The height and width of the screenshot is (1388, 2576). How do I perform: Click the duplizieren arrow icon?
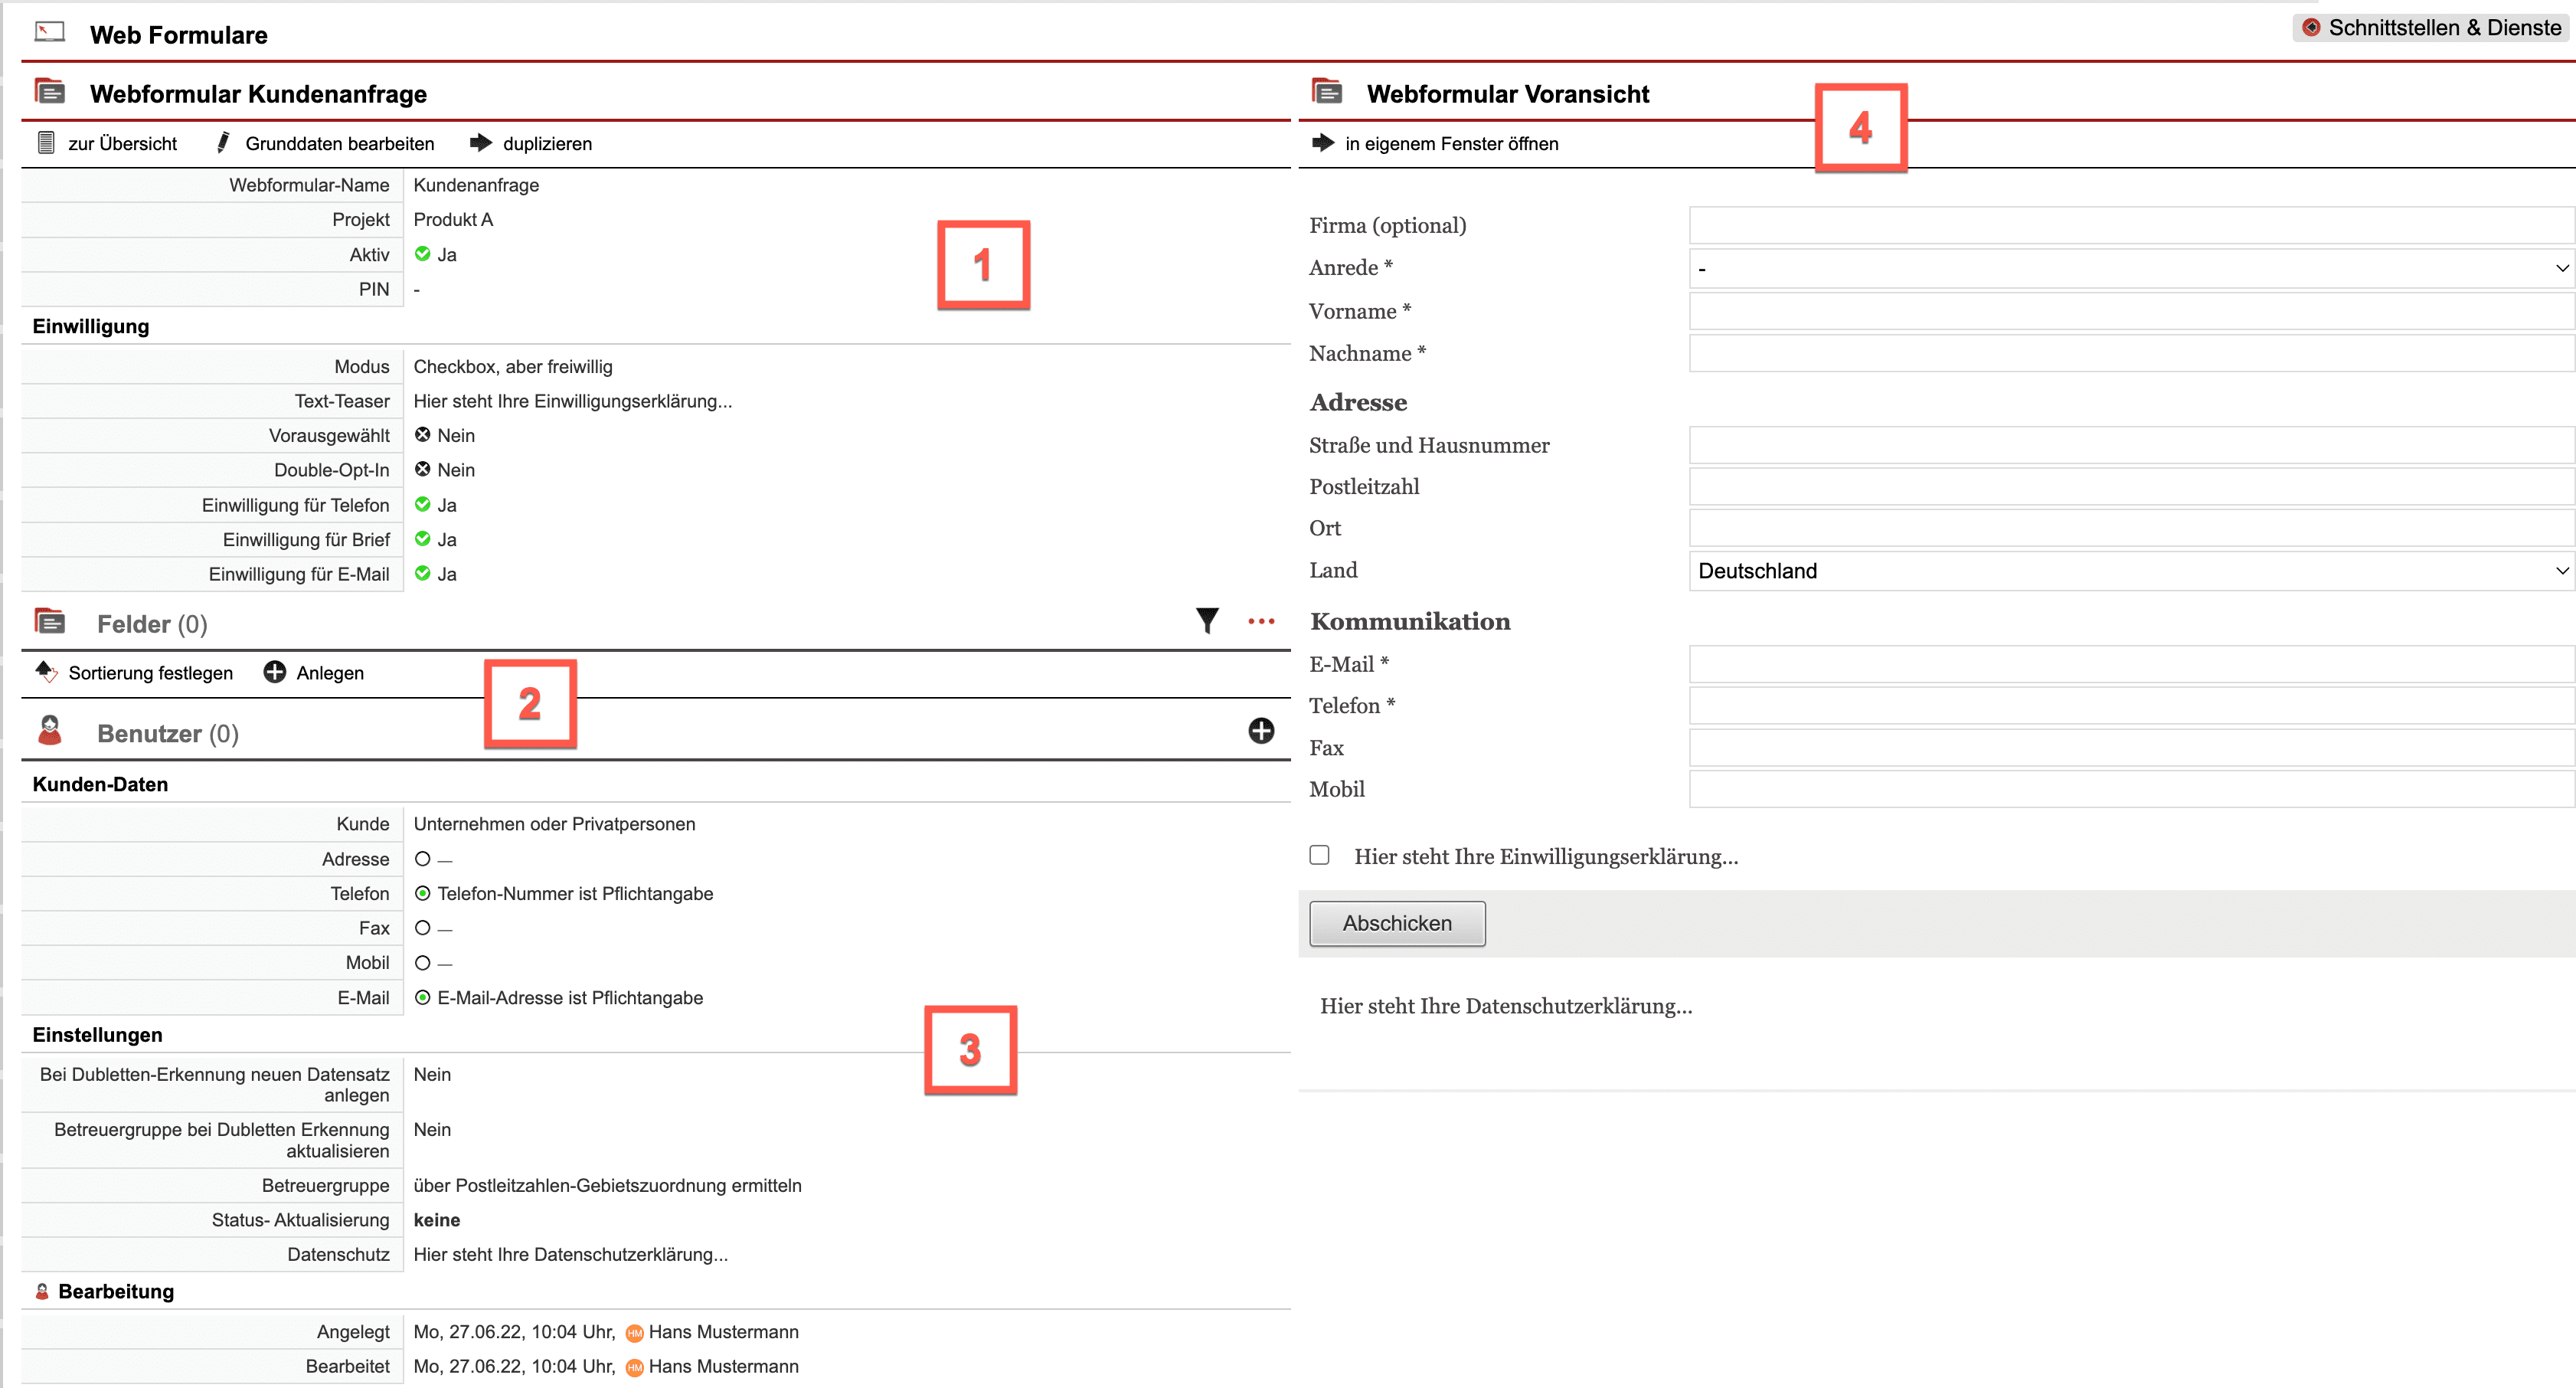tap(481, 143)
